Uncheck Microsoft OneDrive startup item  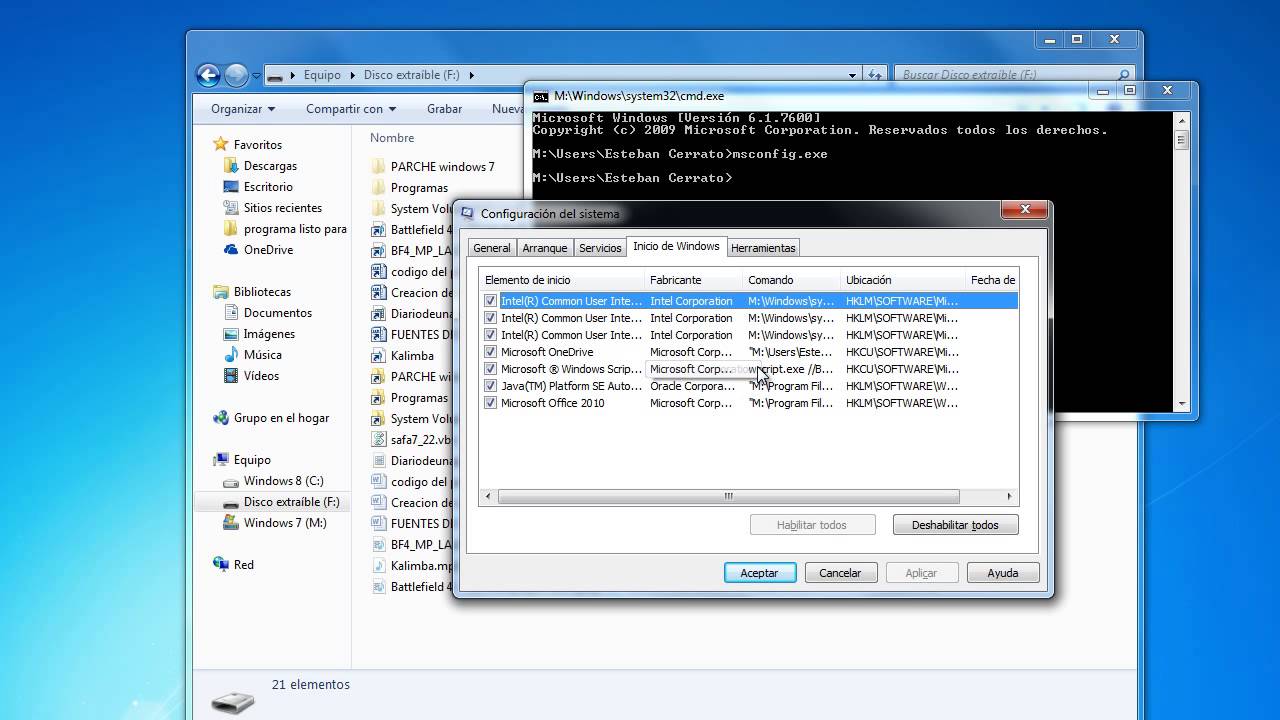click(490, 352)
